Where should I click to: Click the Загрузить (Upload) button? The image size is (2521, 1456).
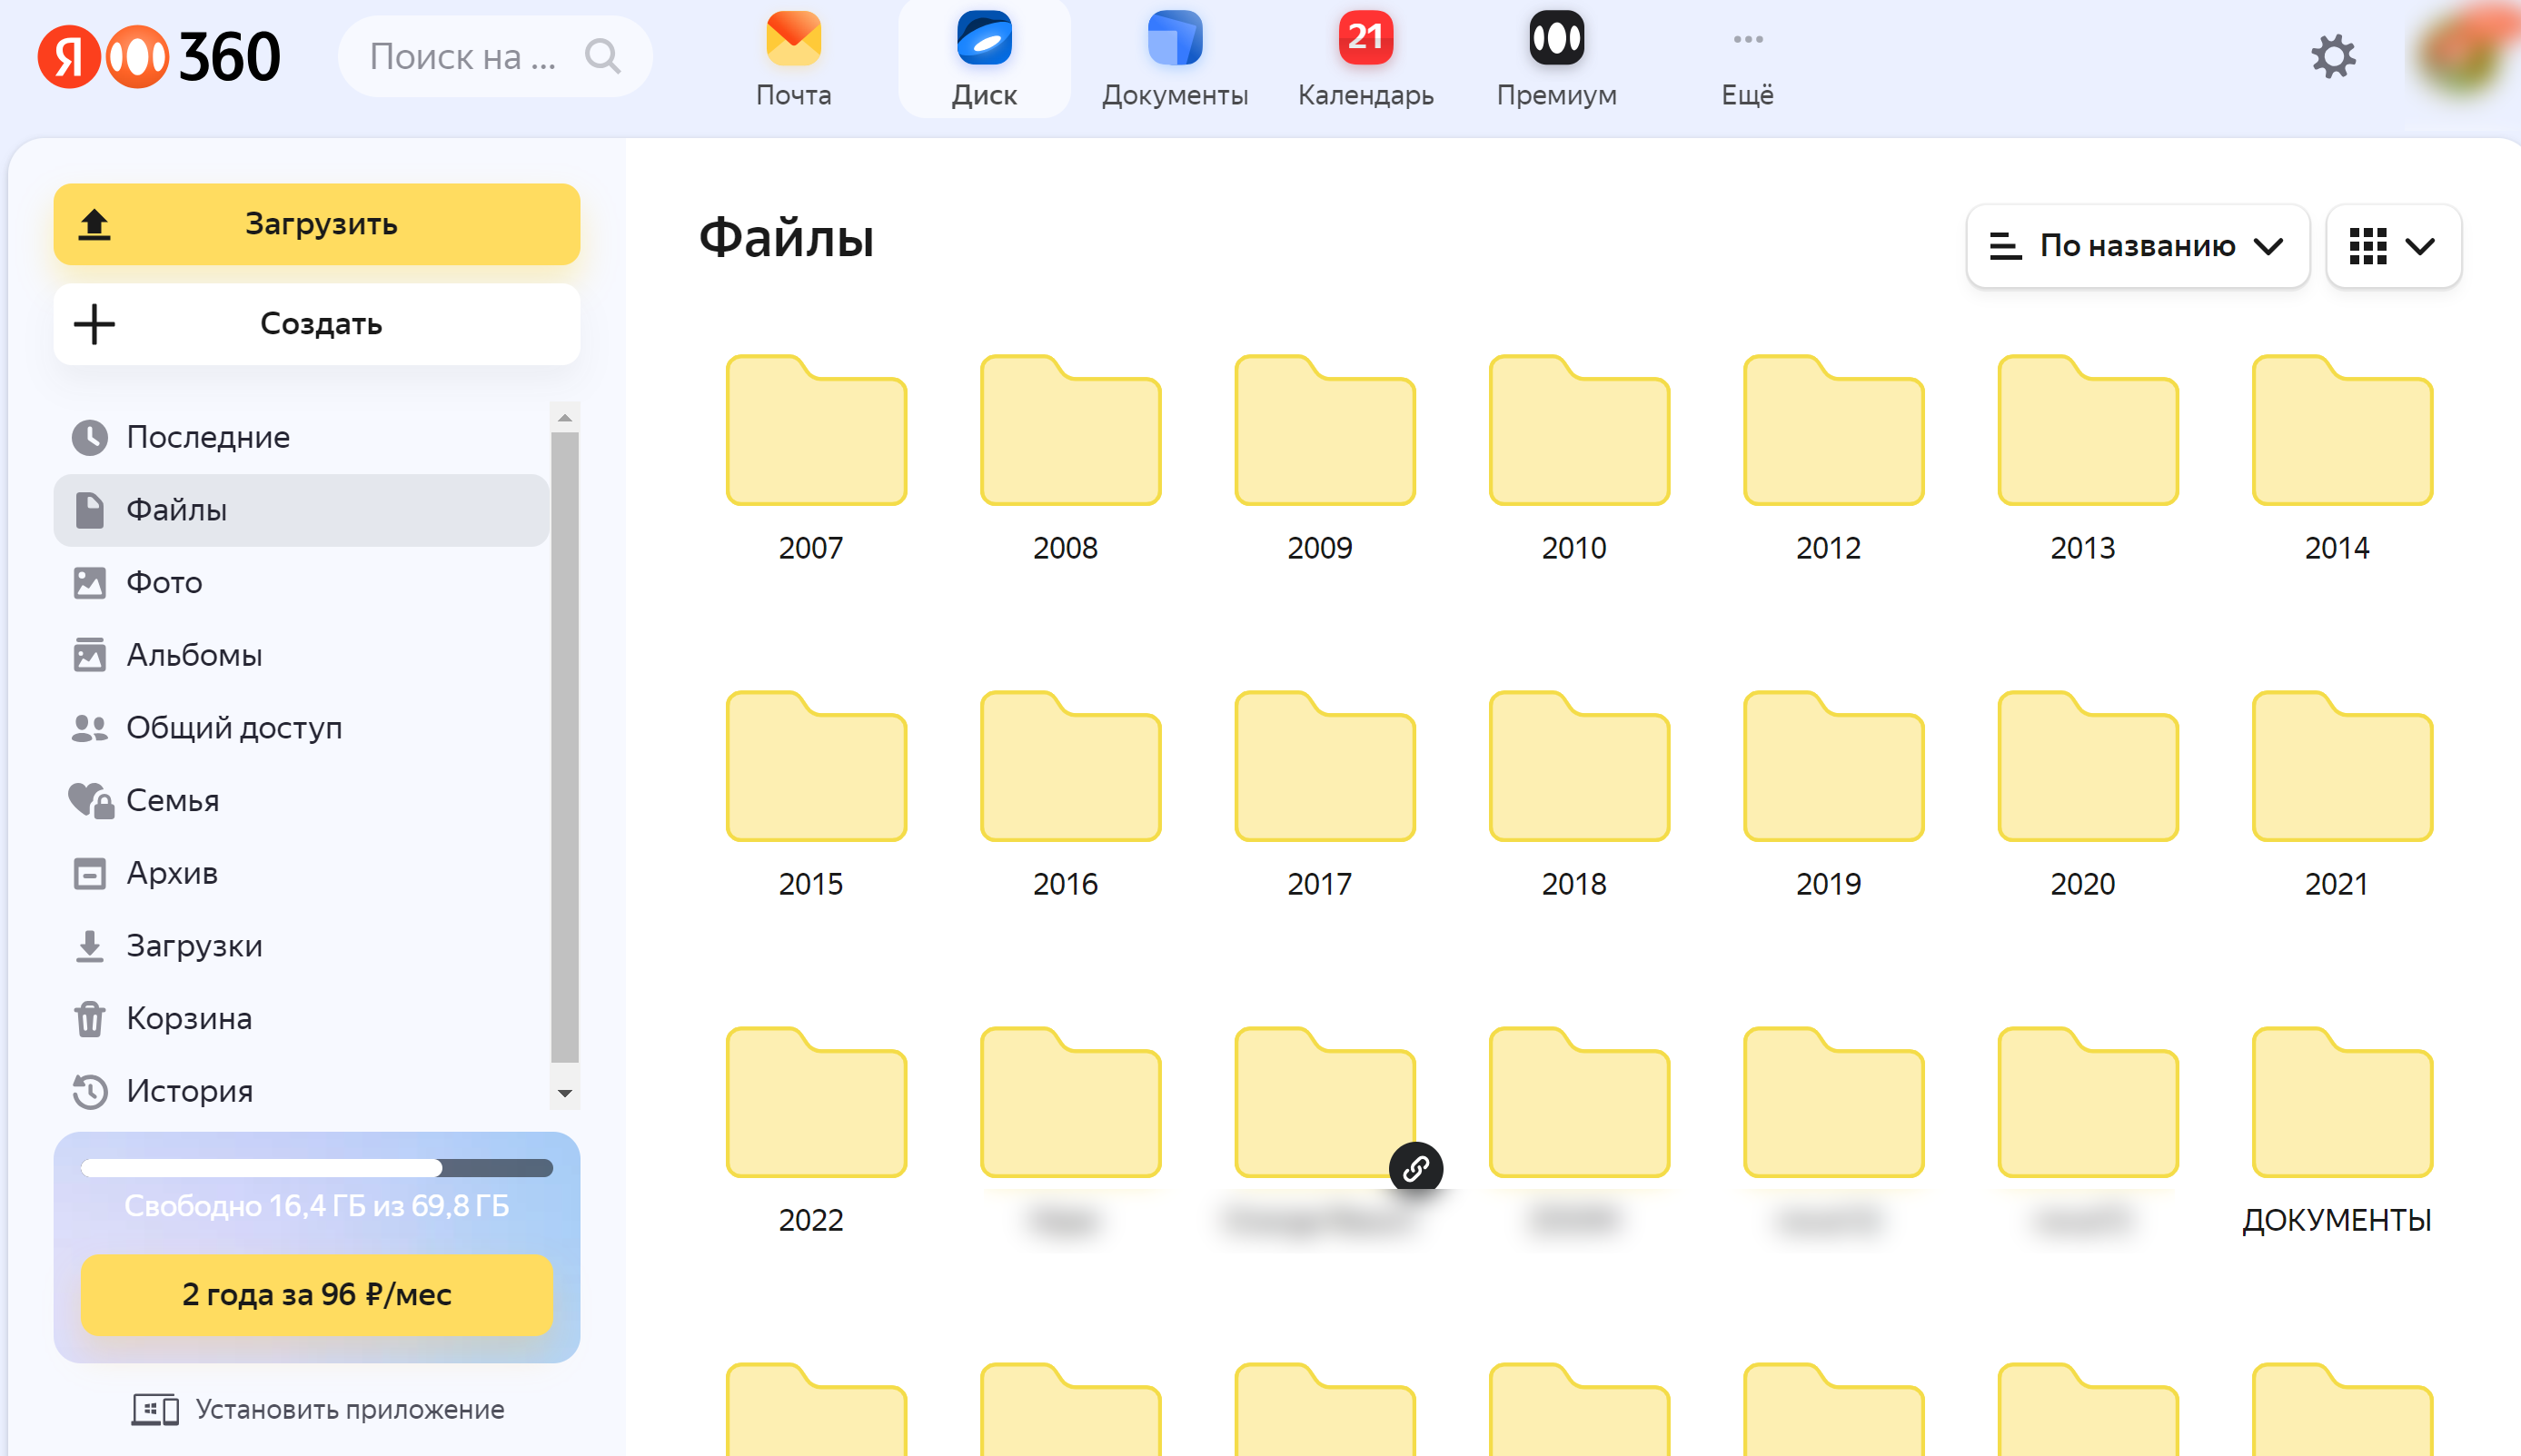pyautogui.click(x=319, y=223)
